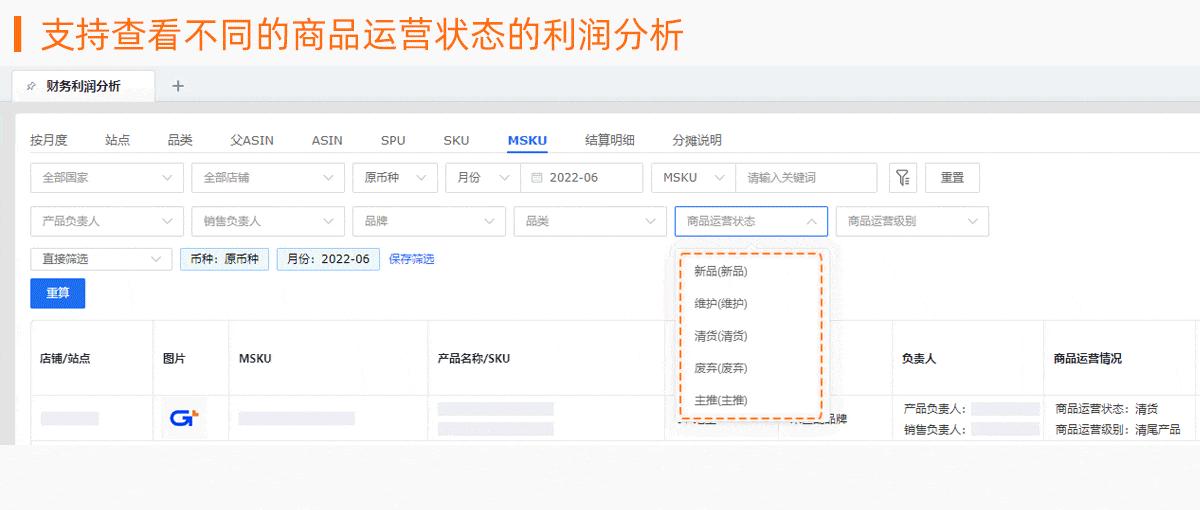
Task: Click the 重置 button
Action: 952,178
